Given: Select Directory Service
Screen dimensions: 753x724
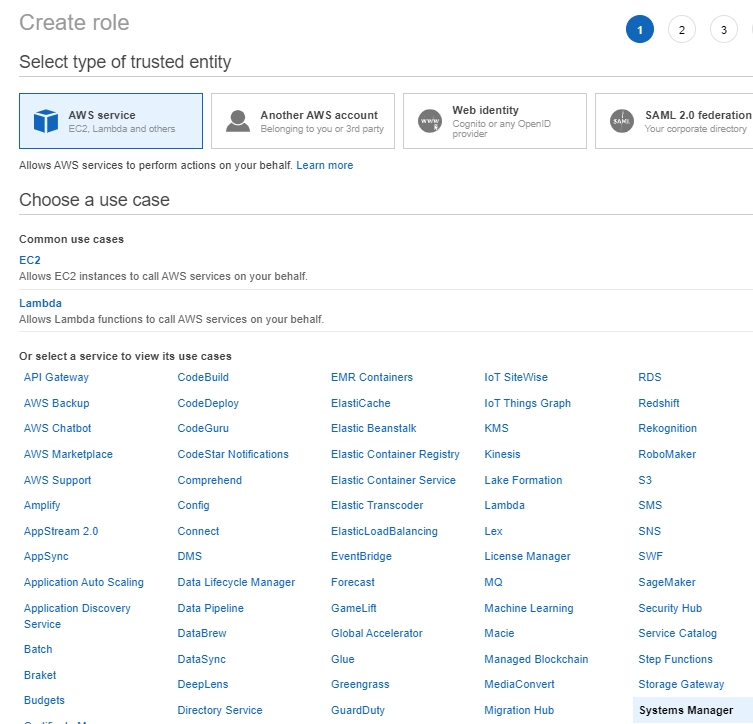Looking at the screenshot, I should click(220, 710).
